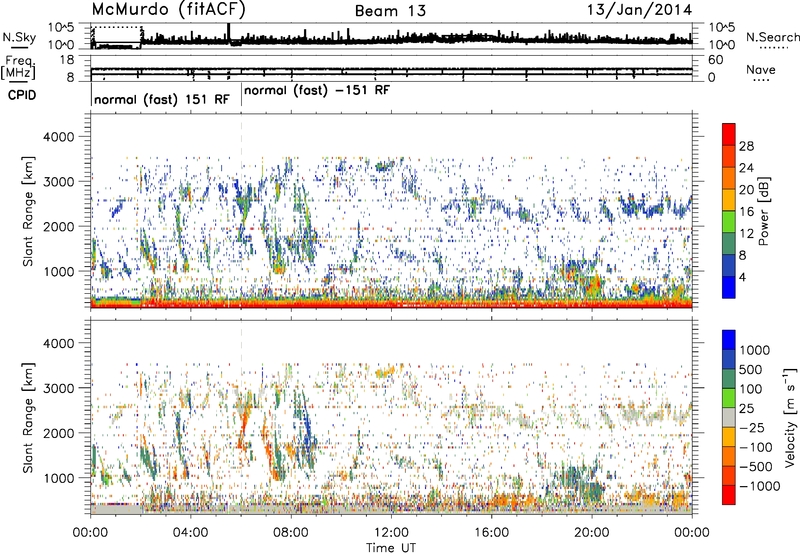Click Power colorbar tick label "12"
The image size is (800, 554).
coord(746,234)
